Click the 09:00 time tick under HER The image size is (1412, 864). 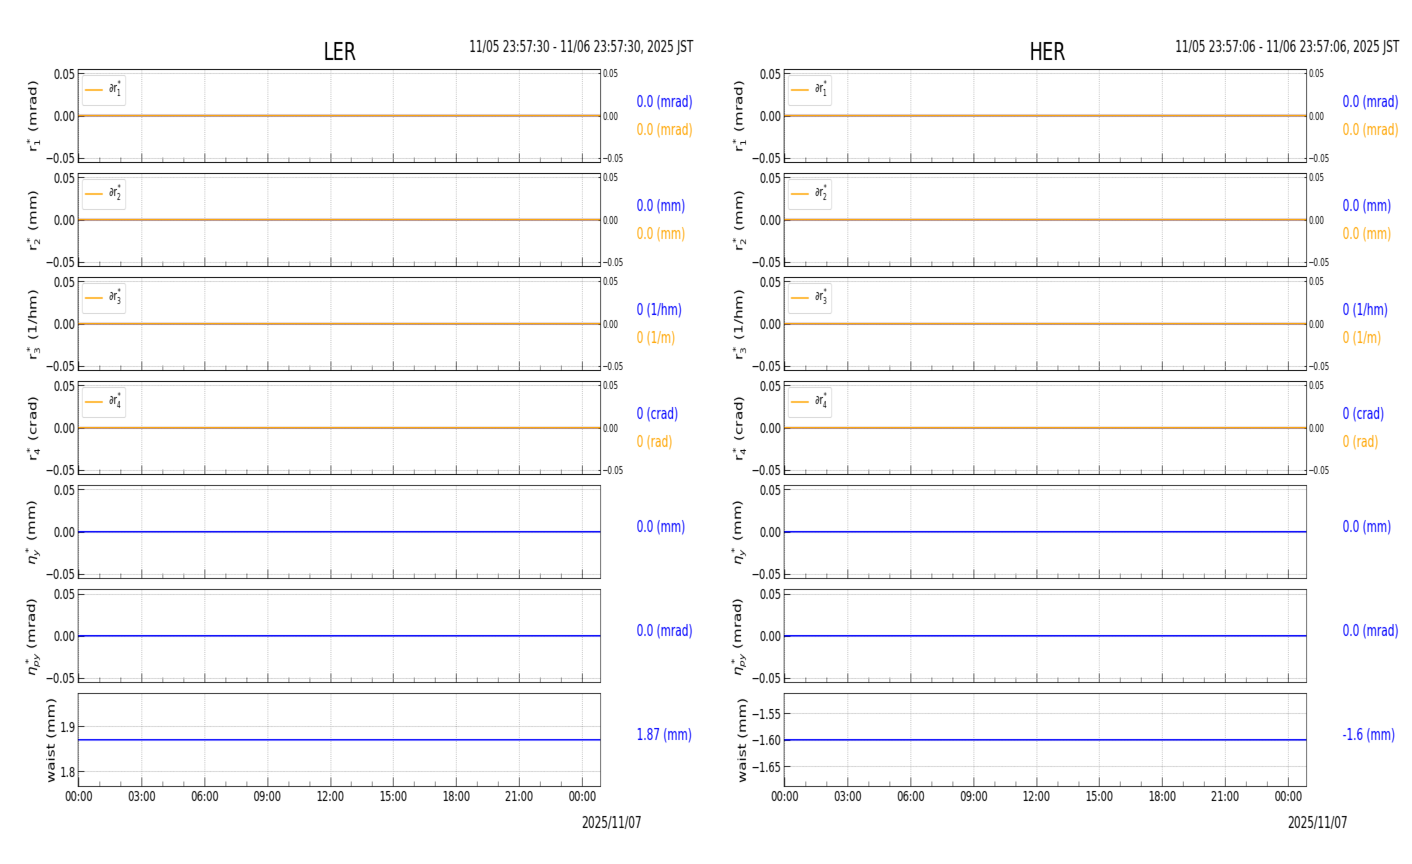tap(974, 797)
